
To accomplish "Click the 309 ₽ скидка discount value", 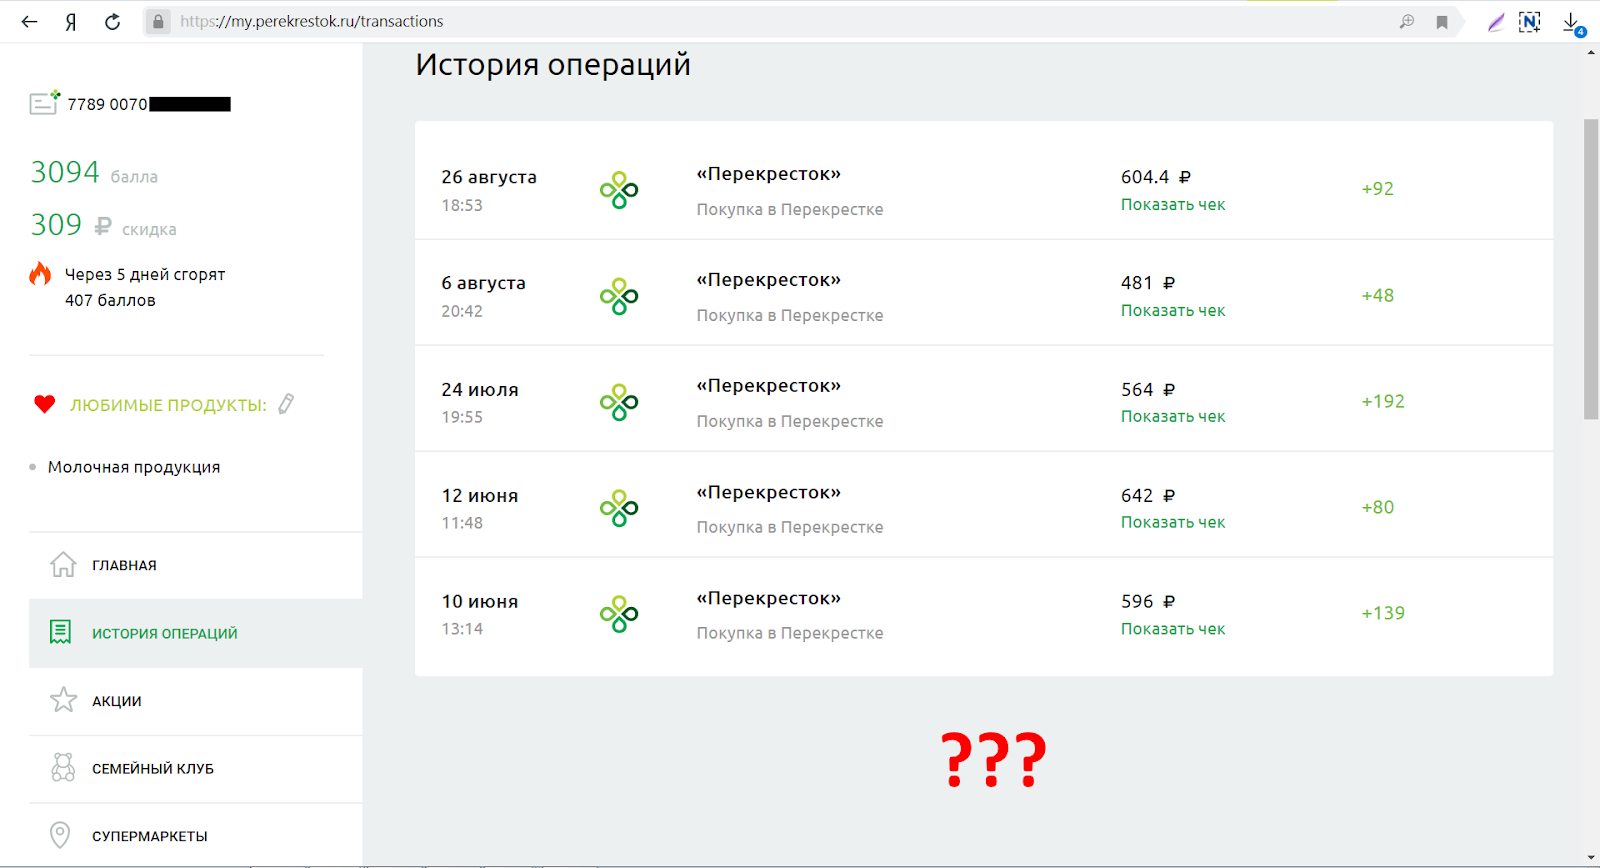I will (103, 225).
